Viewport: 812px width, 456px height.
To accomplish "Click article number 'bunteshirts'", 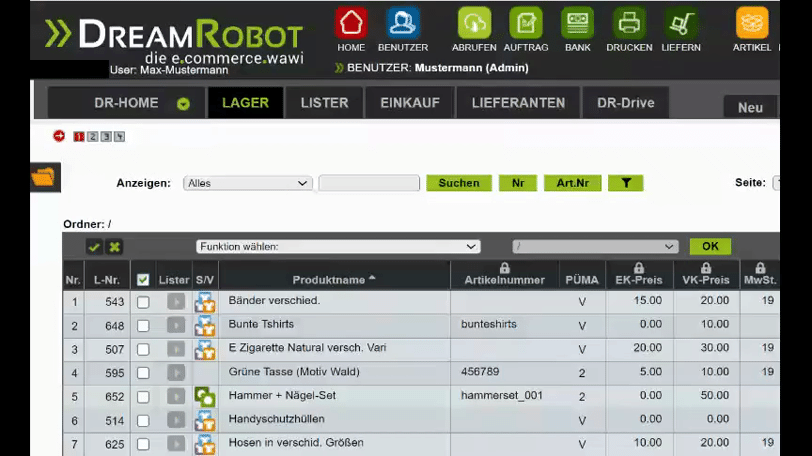I will 489,324.
